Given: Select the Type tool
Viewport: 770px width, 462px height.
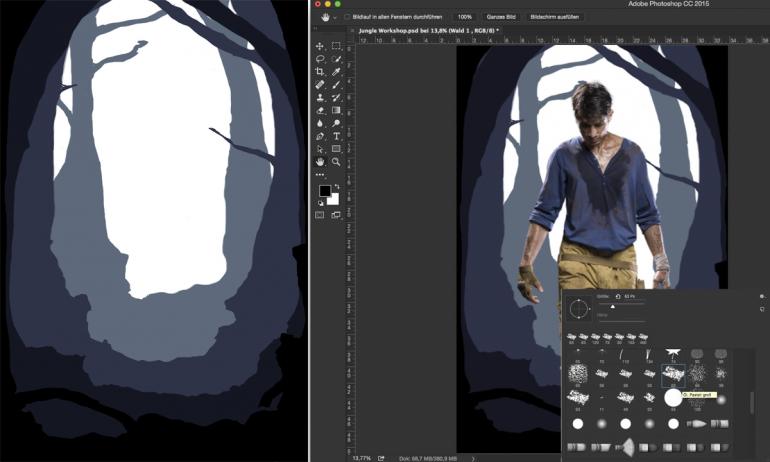Looking at the screenshot, I should pyautogui.click(x=336, y=136).
